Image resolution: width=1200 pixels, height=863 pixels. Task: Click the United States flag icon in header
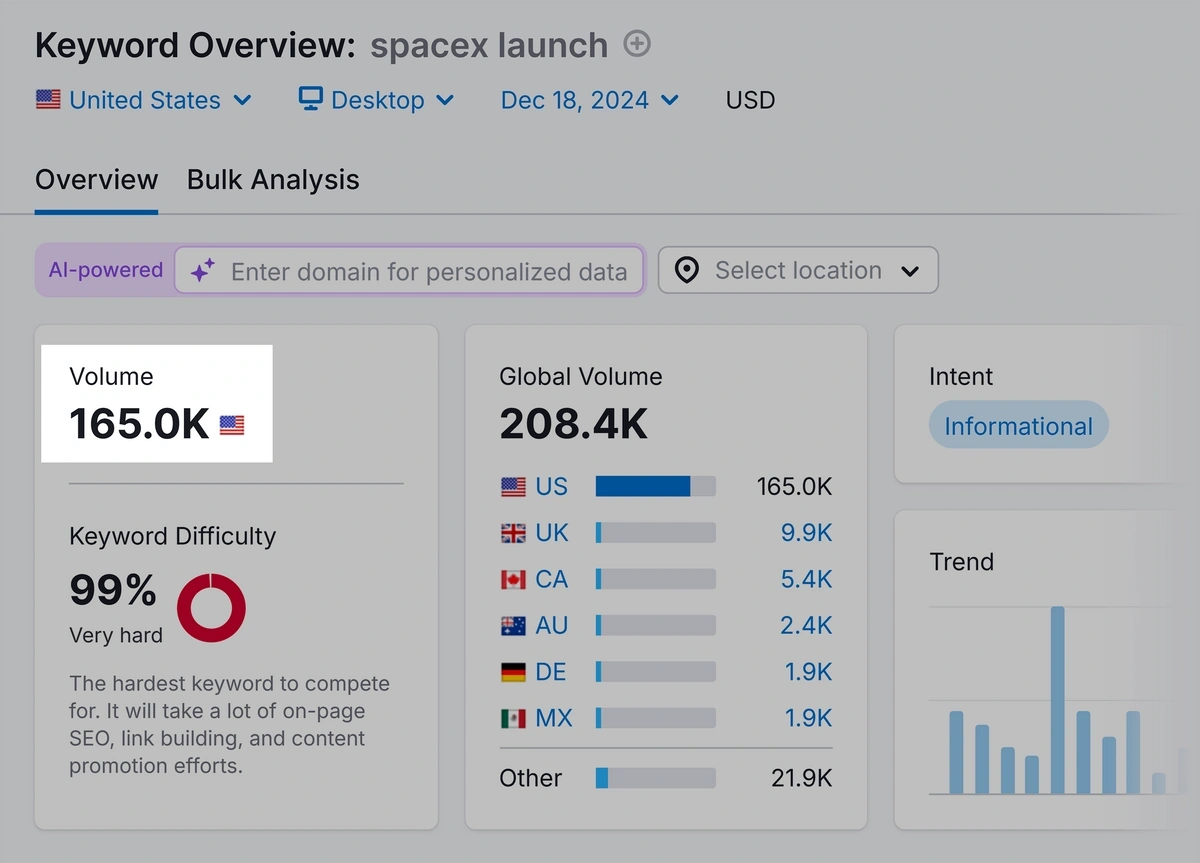point(48,100)
